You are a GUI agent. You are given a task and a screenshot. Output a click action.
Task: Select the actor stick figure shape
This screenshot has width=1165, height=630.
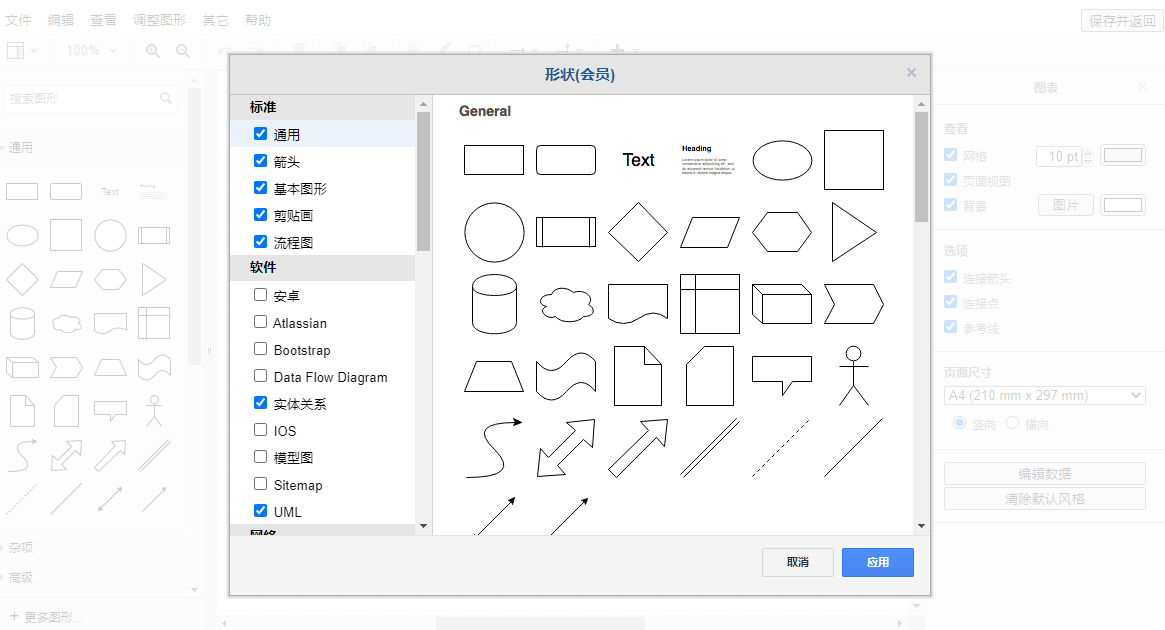point(854,376)
